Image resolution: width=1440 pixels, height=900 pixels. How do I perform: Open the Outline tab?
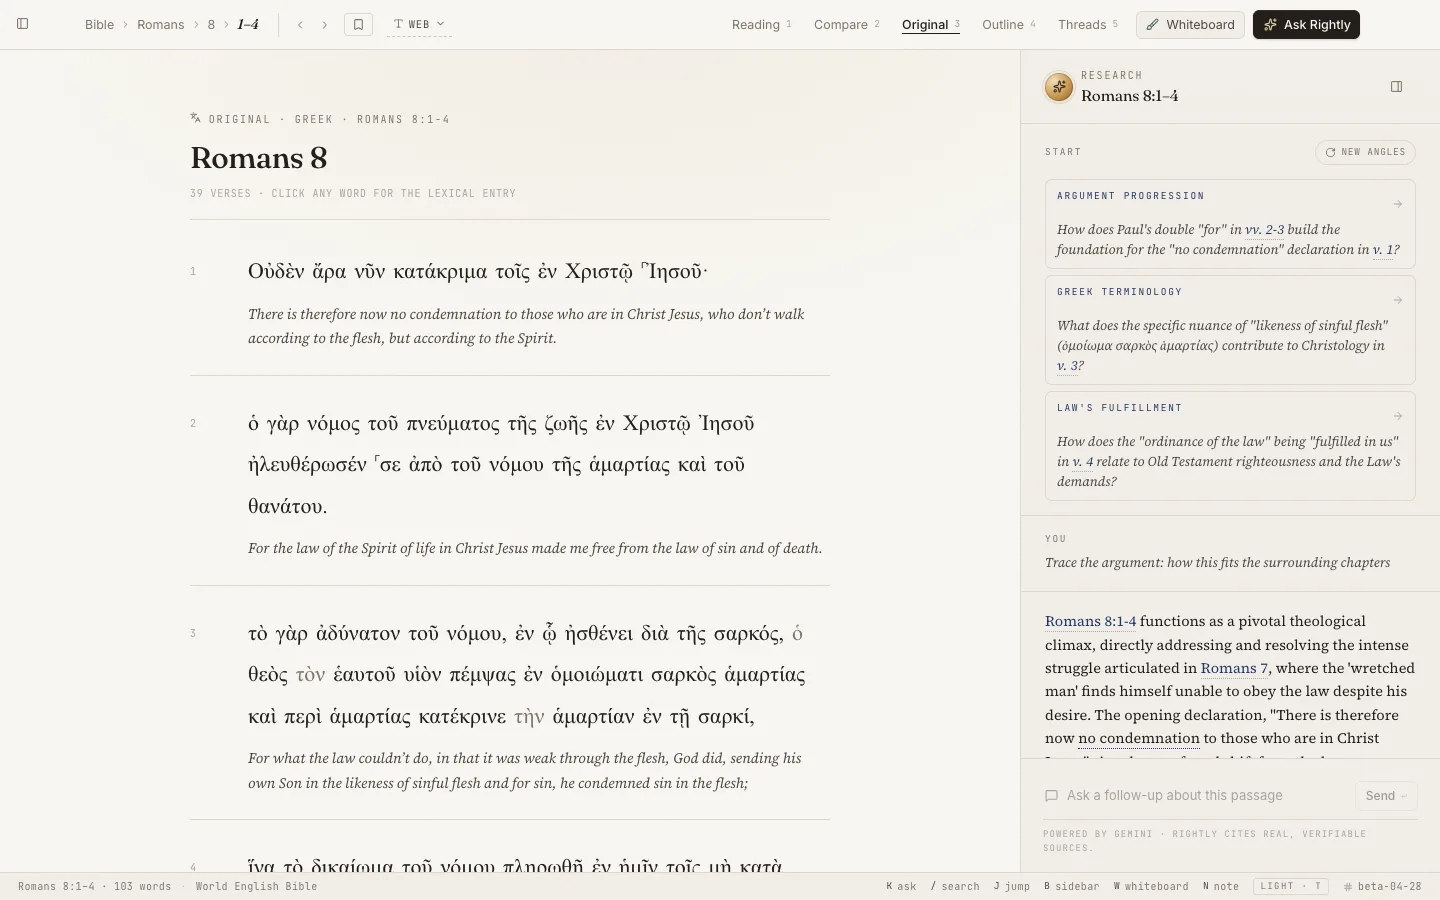pyautogui.click(x=1008, y=24)
